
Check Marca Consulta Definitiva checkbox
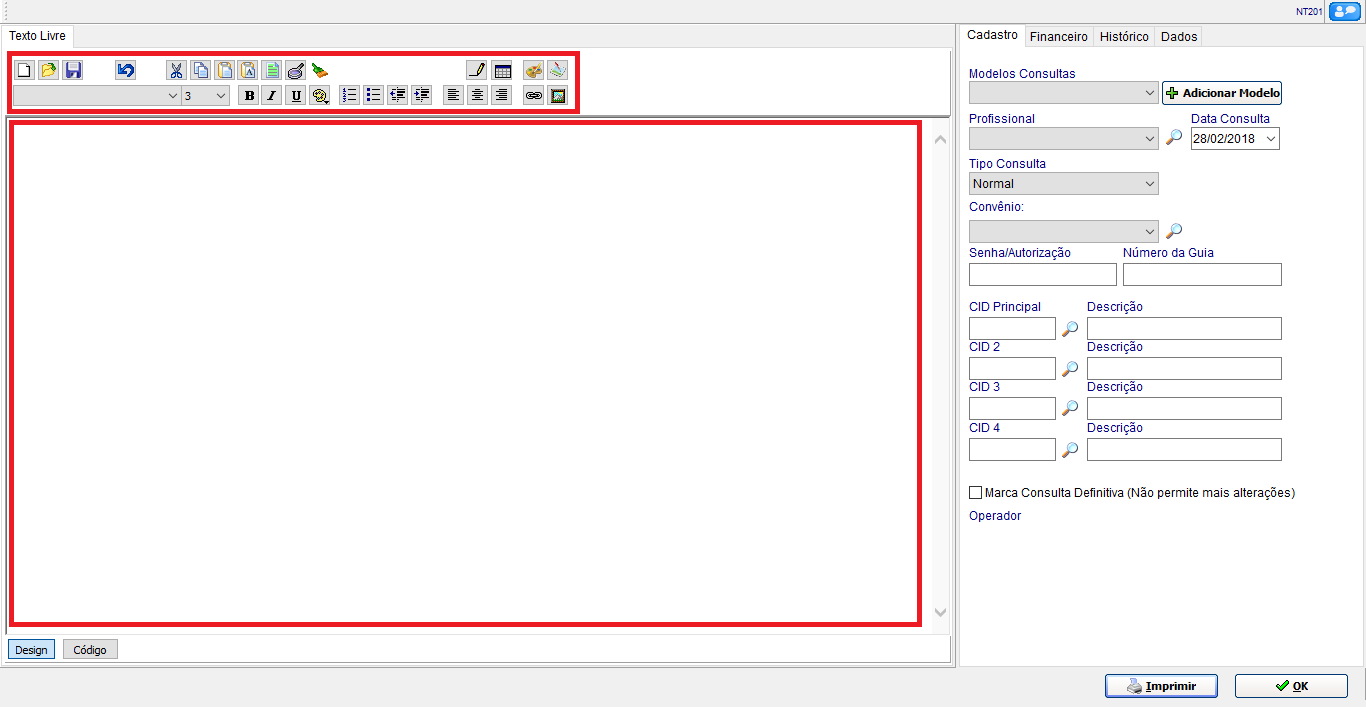click(976, 493)
